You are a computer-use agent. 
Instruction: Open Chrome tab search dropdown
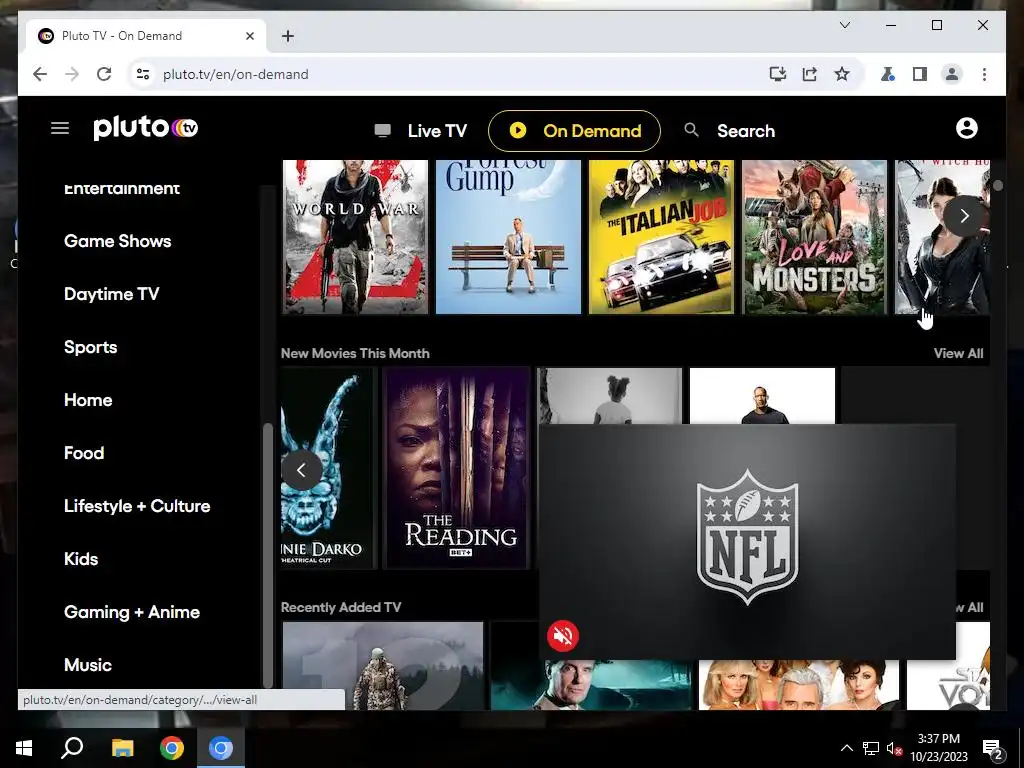(844, 25)
